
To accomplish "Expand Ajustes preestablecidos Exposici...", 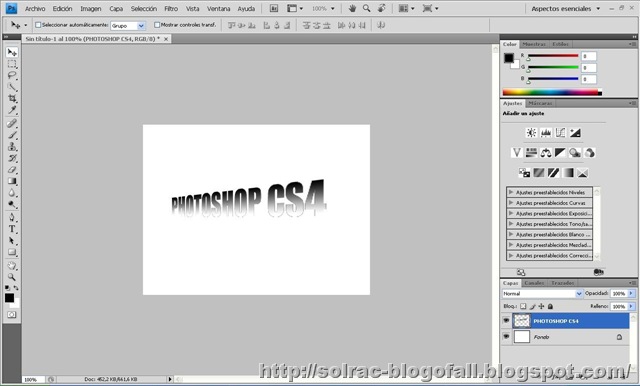I will pyautogui.click(x=511, y=213).
